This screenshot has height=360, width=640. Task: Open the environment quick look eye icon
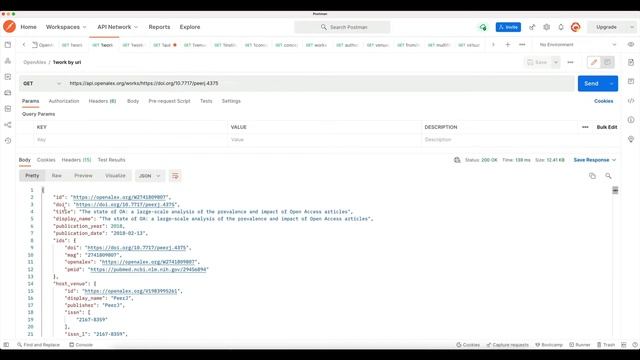pos(631,44)
